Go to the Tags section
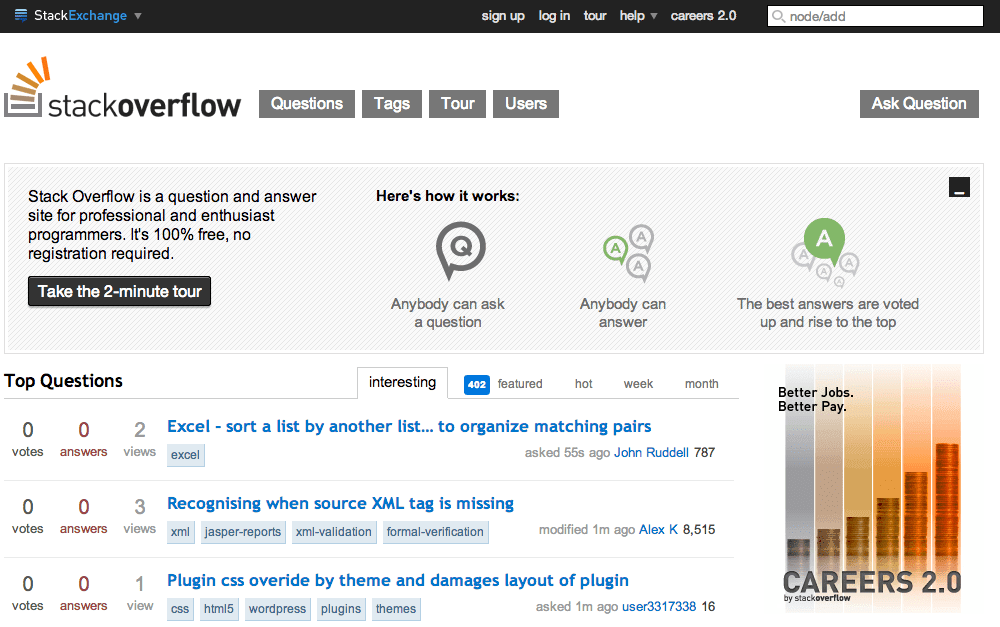This screenshot has width=1000, height=627. coord(392,104)
